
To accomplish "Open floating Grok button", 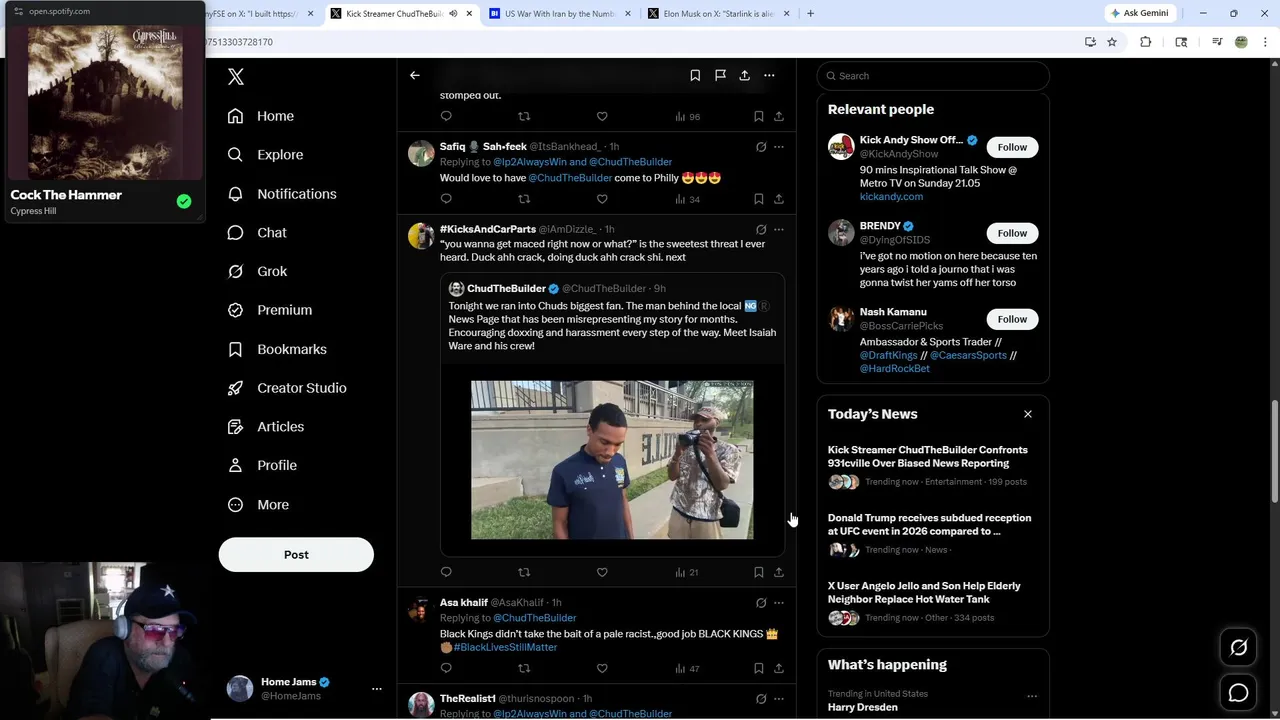I will tap(1238, 648).
